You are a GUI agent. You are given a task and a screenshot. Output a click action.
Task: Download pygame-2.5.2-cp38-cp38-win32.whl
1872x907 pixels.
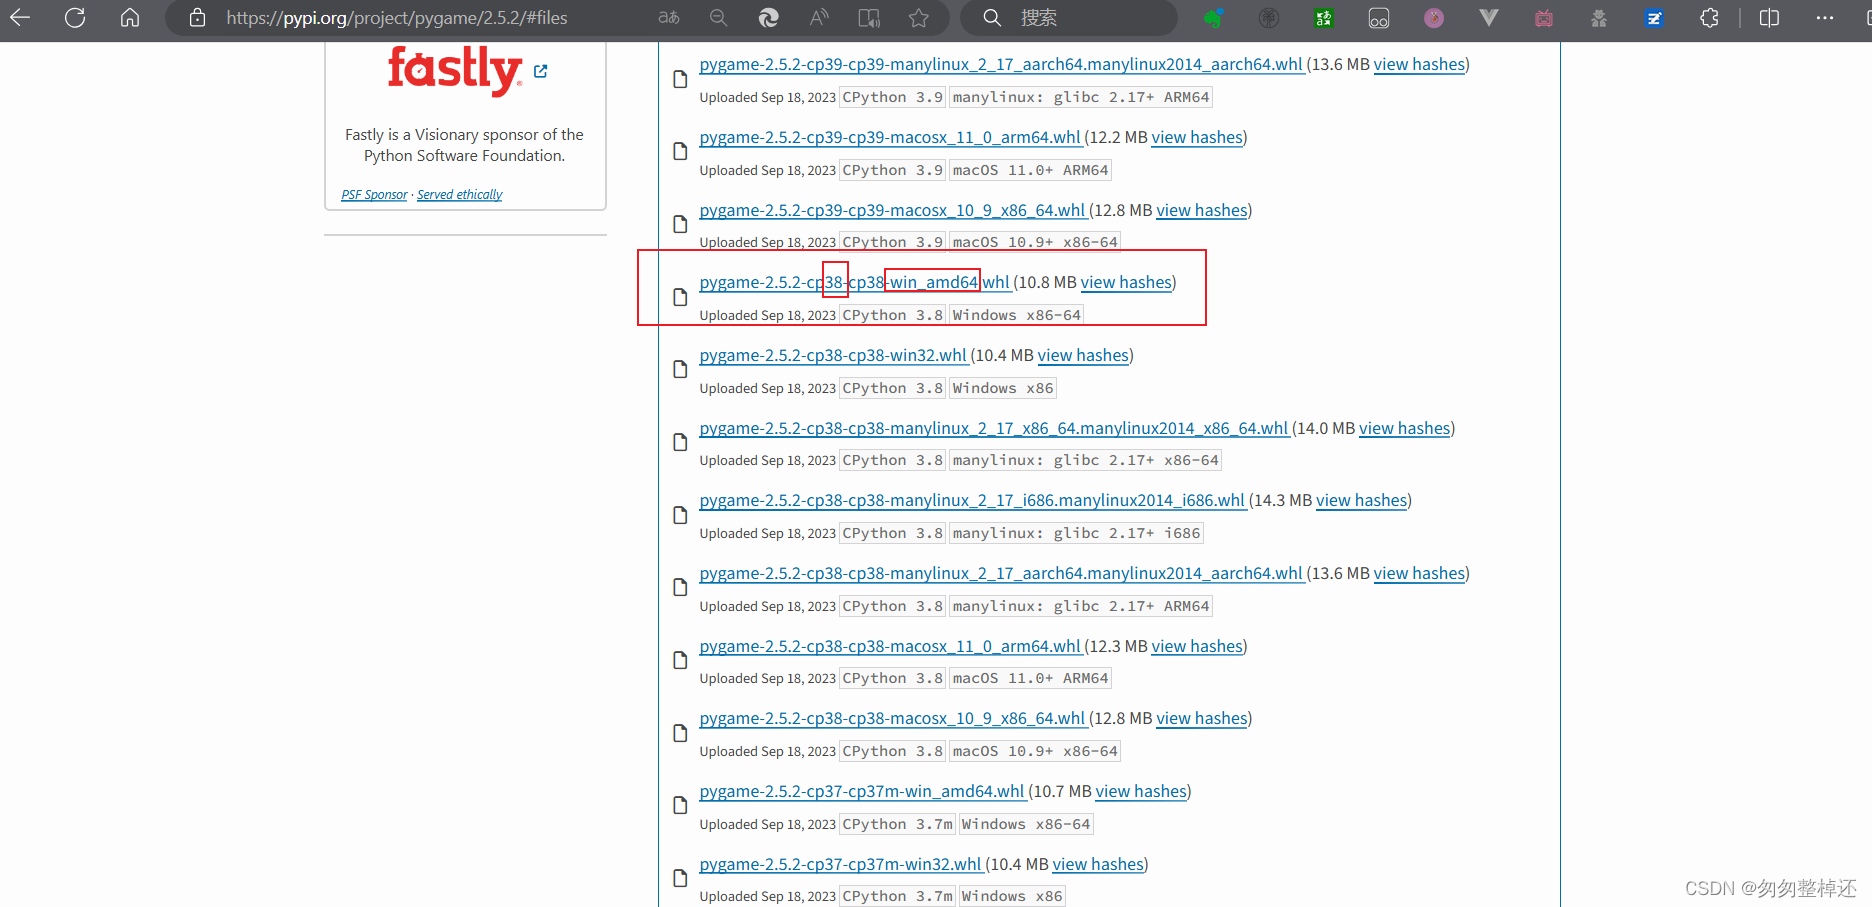(833, 355)
